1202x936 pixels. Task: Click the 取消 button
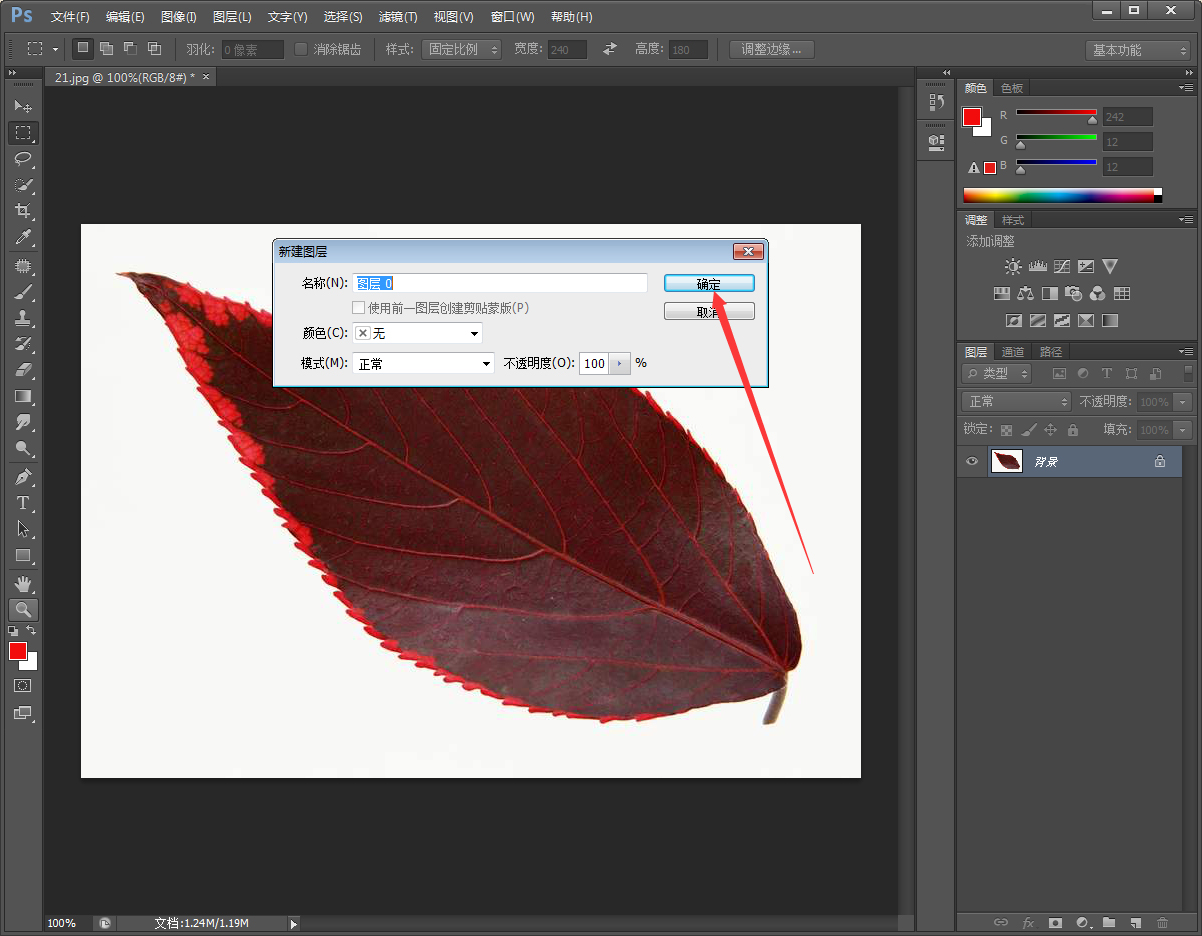(709, 312)
